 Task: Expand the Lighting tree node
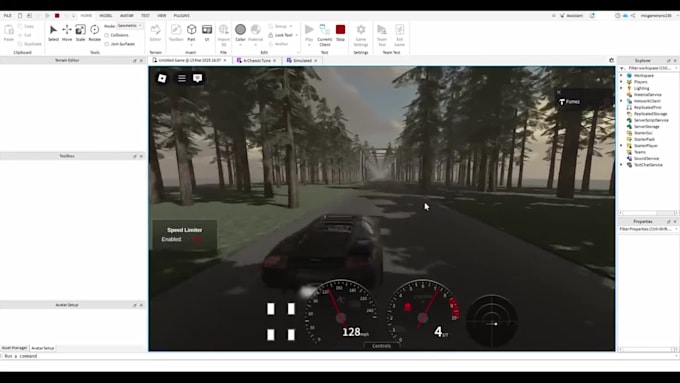tap(621, 88)
